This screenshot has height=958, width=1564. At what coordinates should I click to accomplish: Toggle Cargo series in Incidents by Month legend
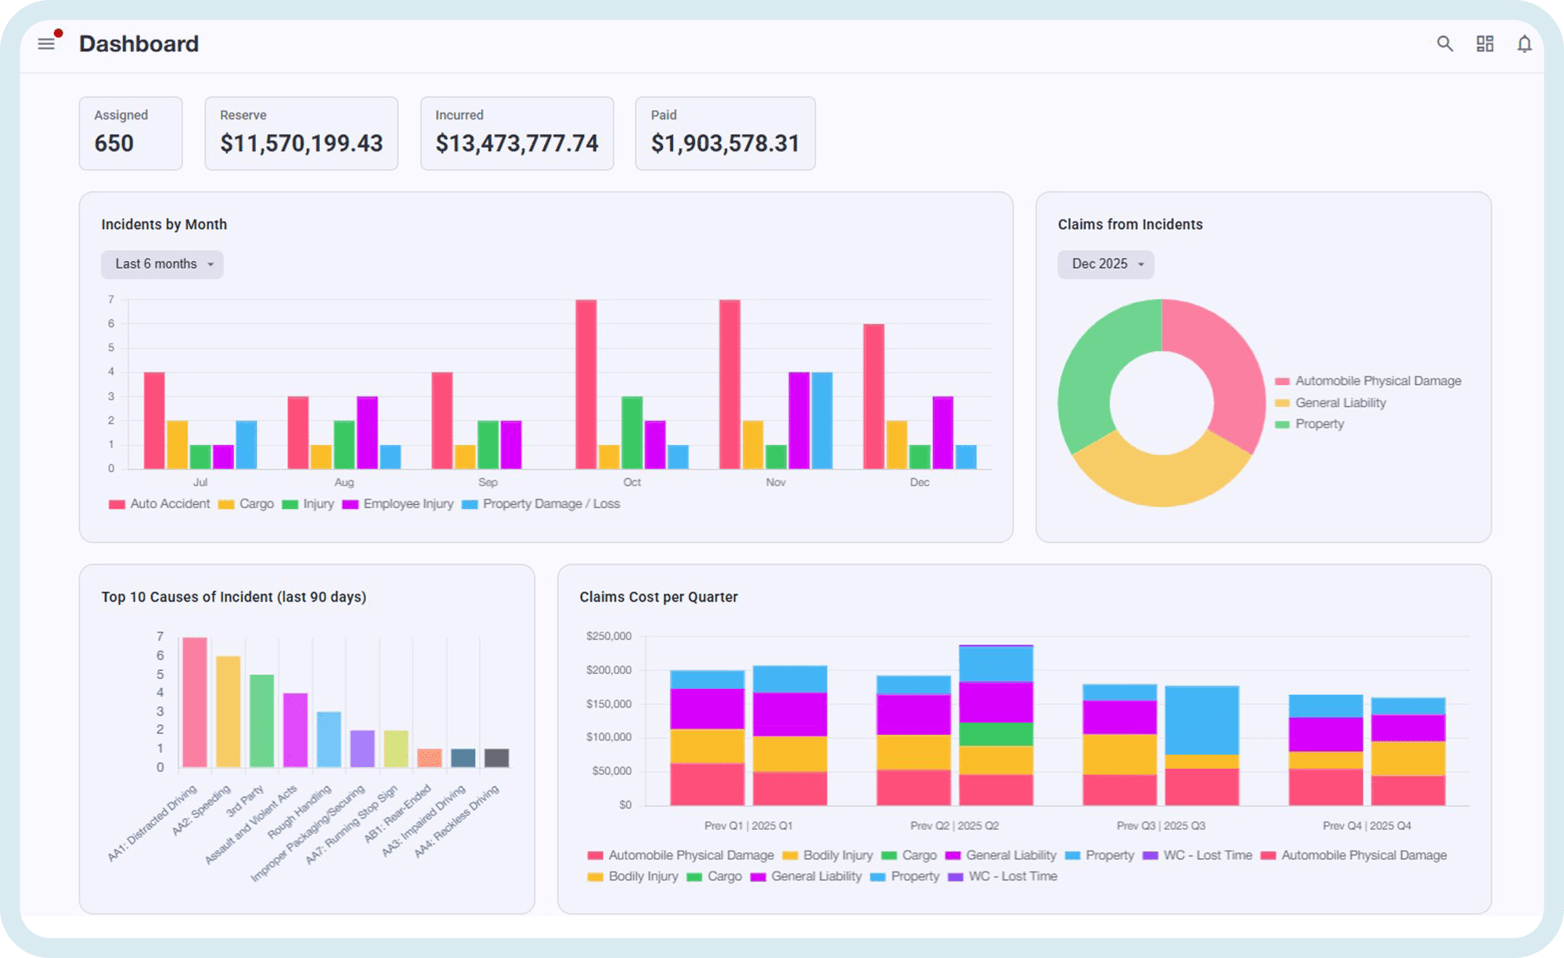tap(224, 504)
